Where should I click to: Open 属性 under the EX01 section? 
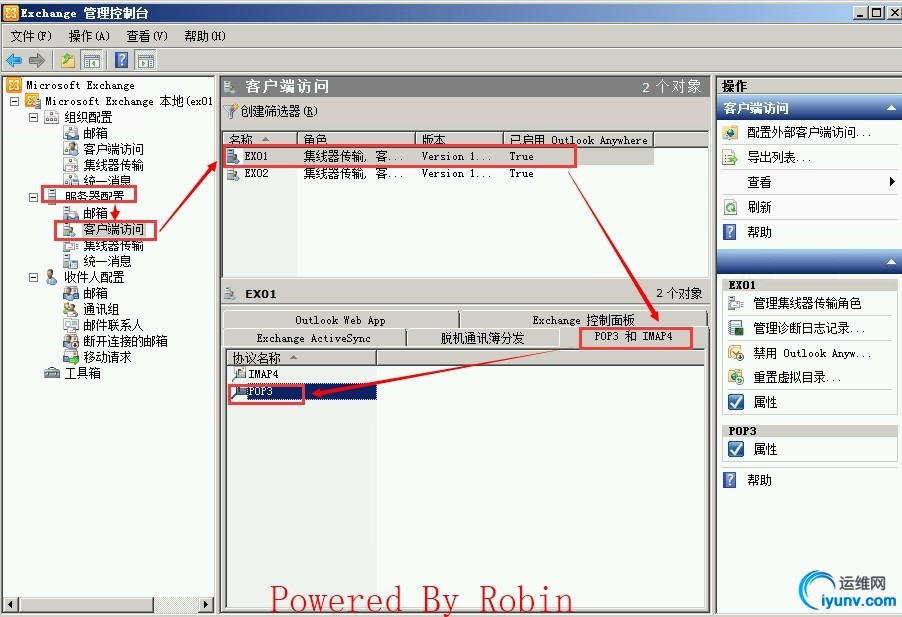765,403
